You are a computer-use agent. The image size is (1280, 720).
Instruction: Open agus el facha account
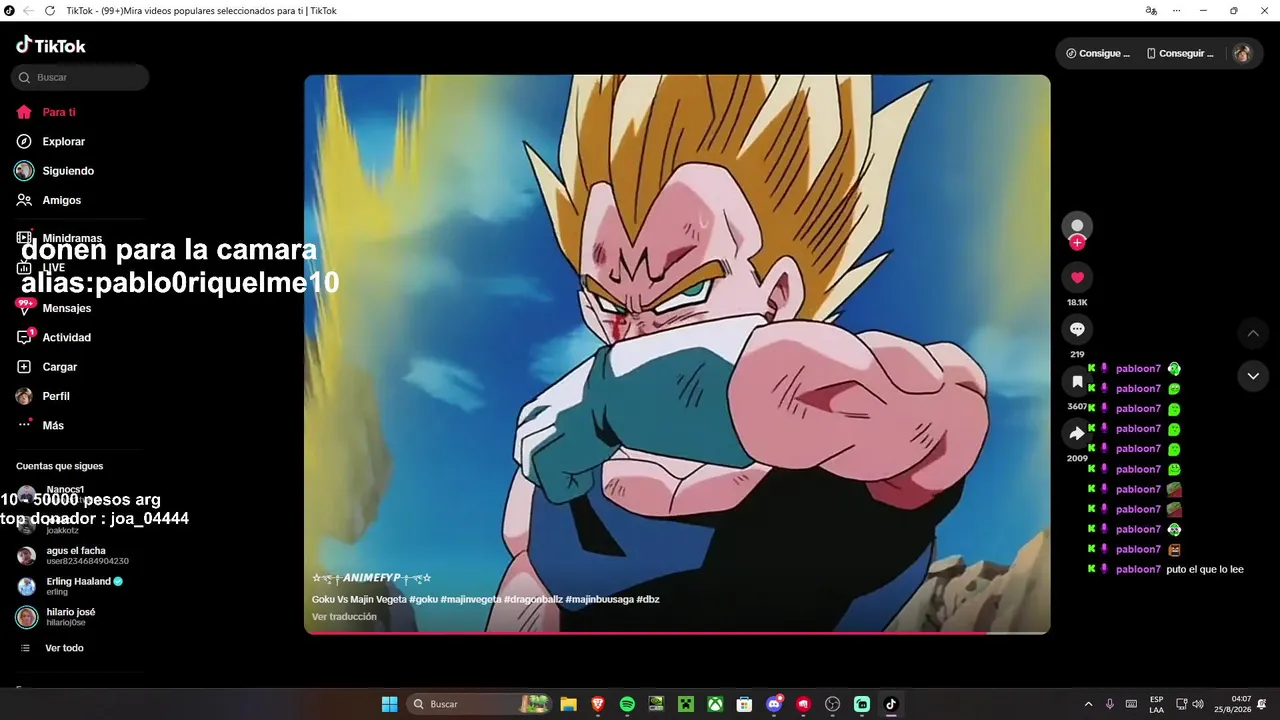point(73,556)
